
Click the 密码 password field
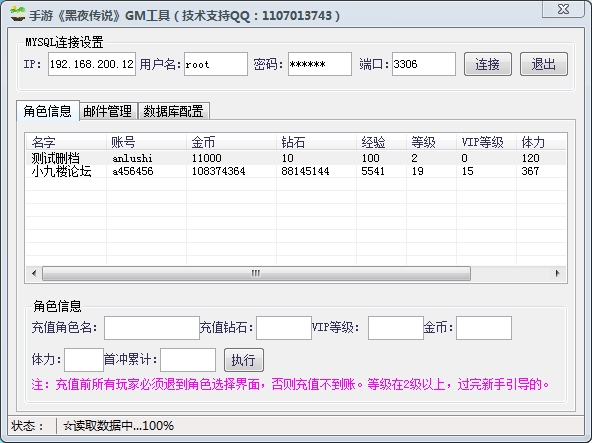tap(320, 64)
